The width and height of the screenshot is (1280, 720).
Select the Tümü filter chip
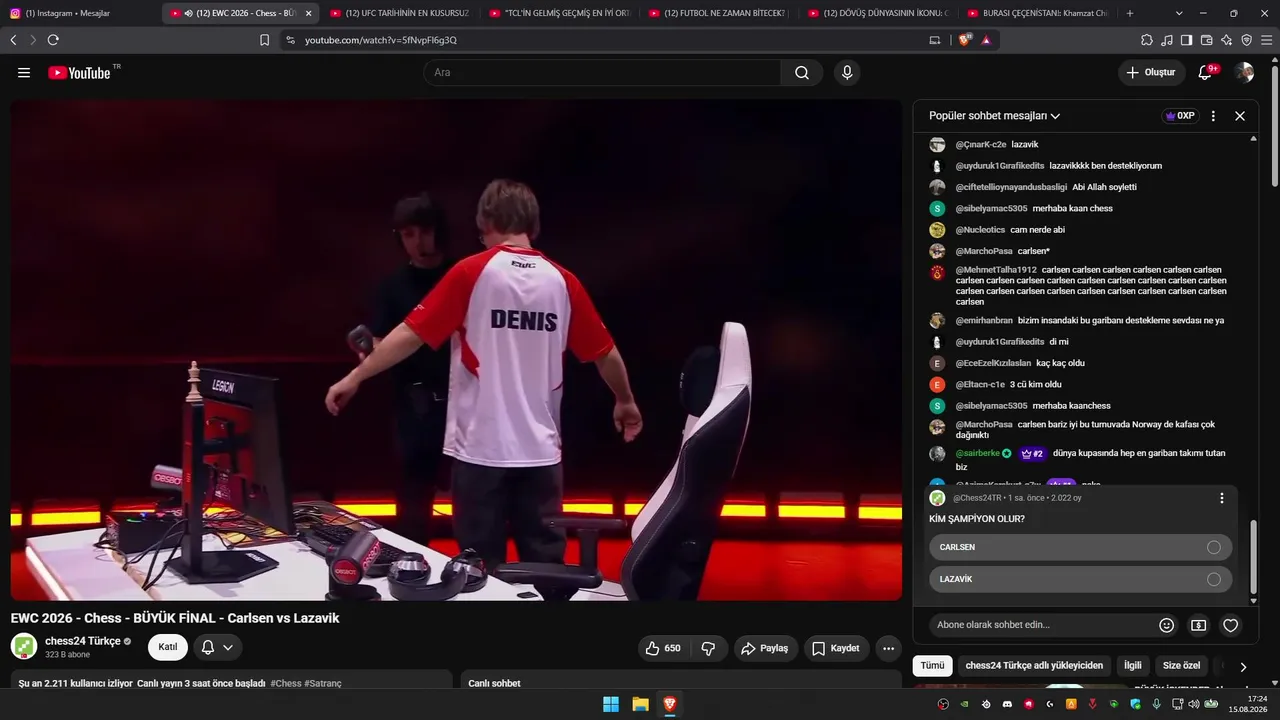pyautogui.click(x=932, y=666)
